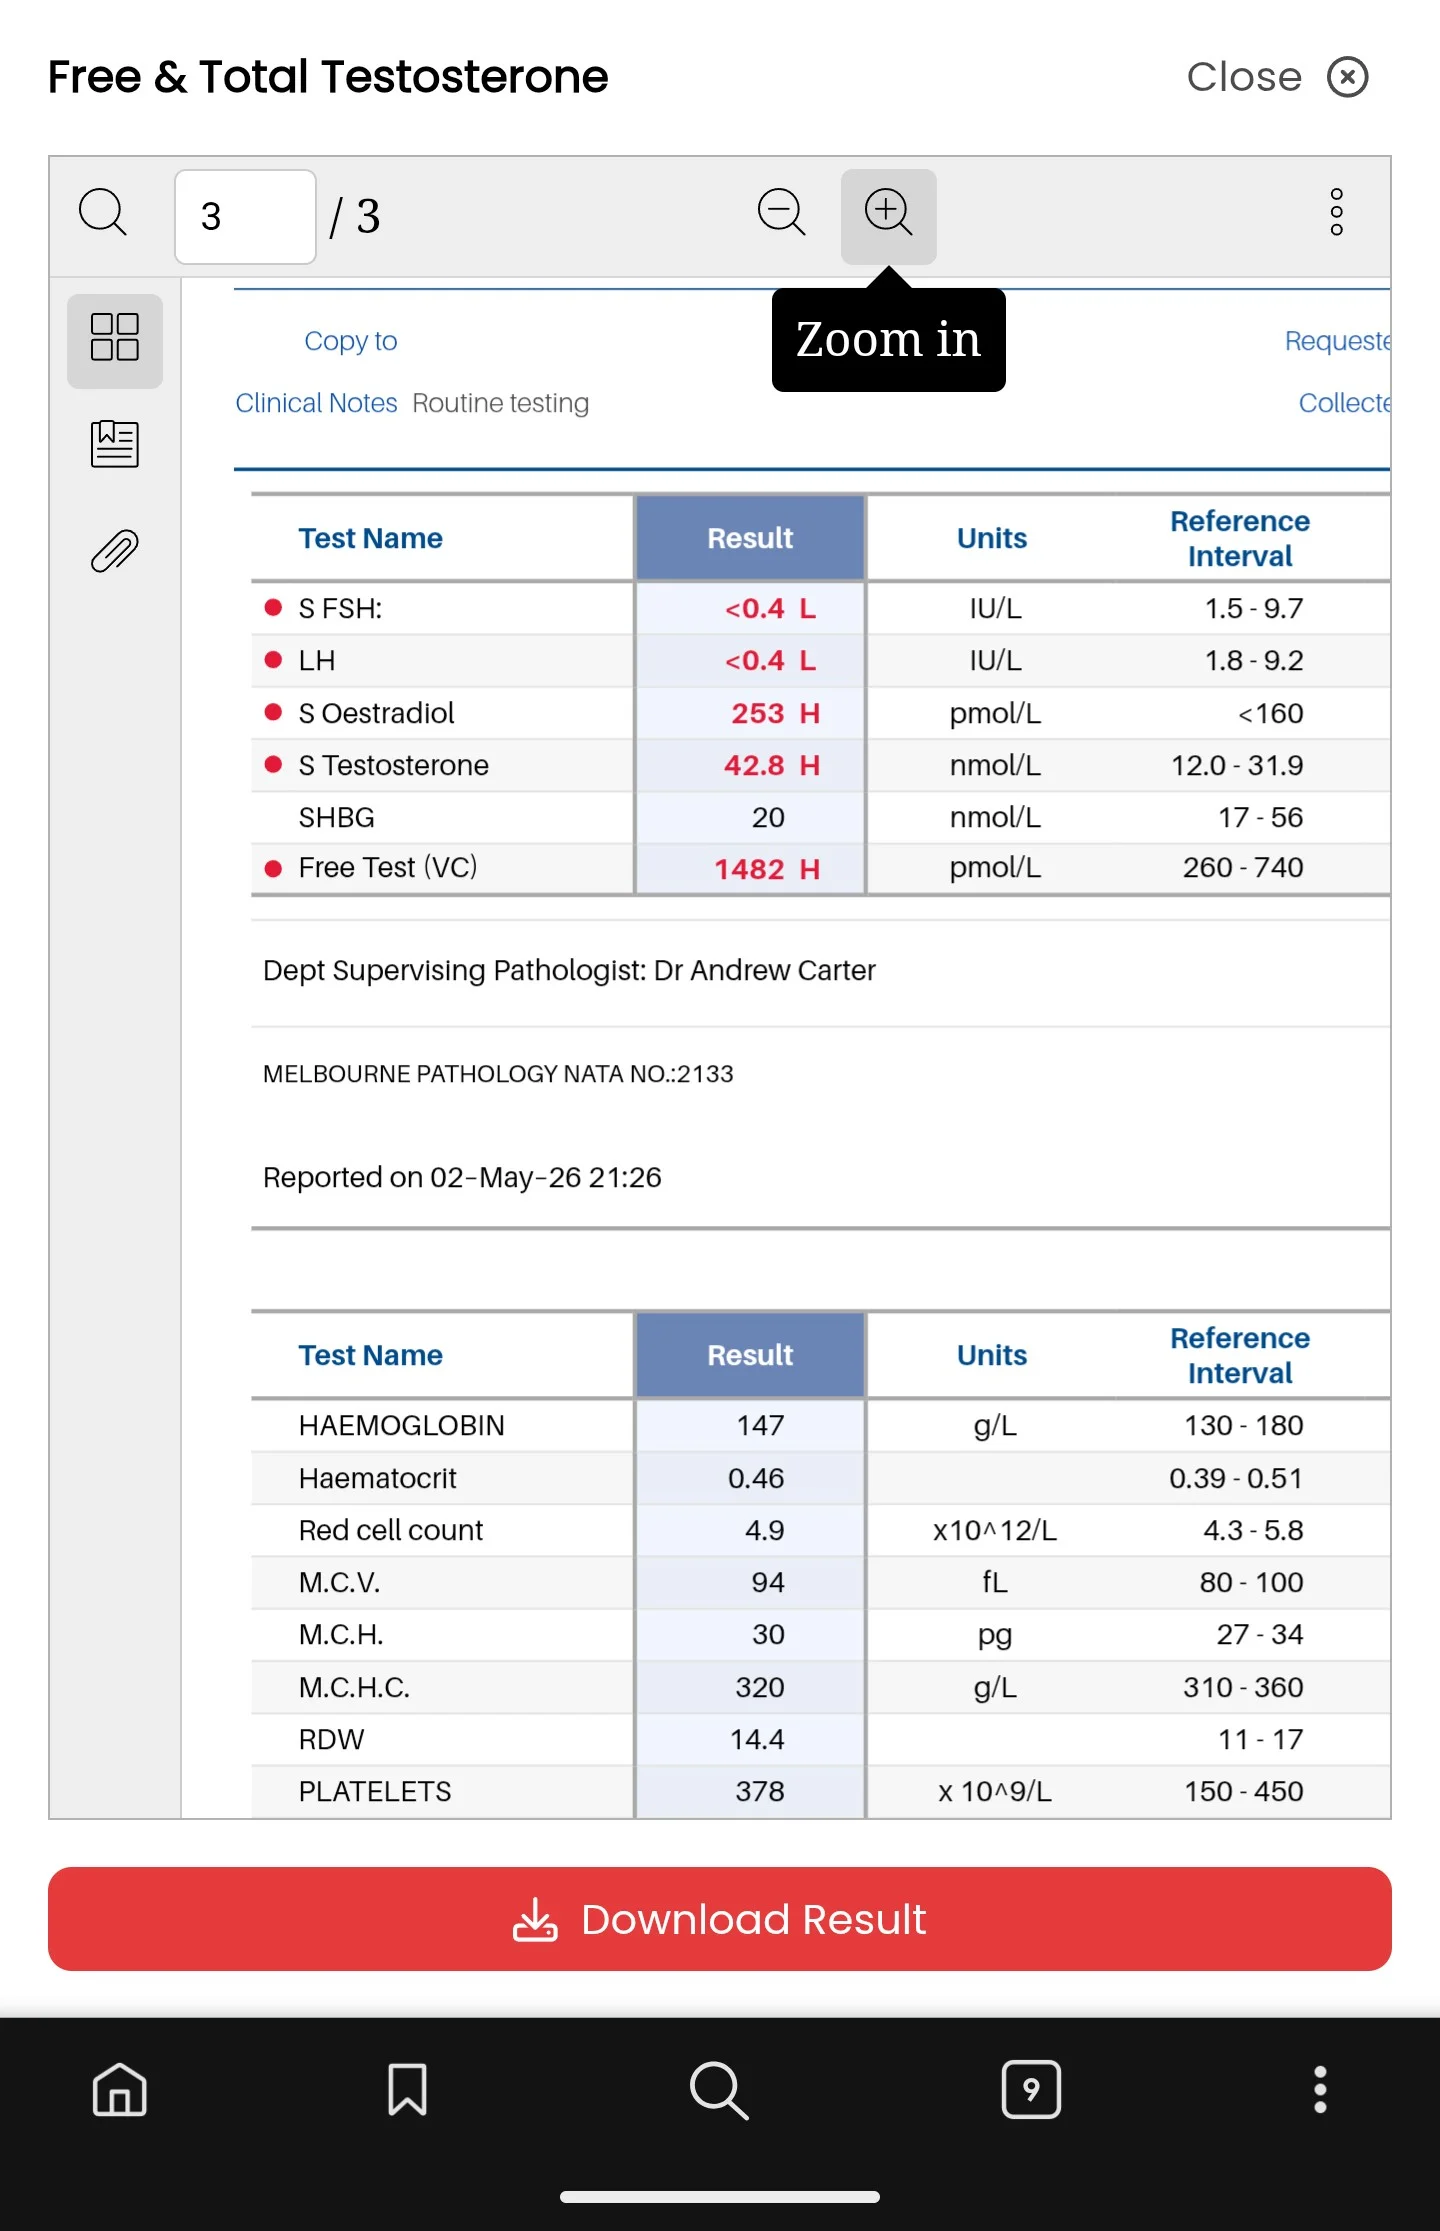Open the PDF viewer more options menu
This screenshot has width=1440, height=2231.
point(1336,213)
